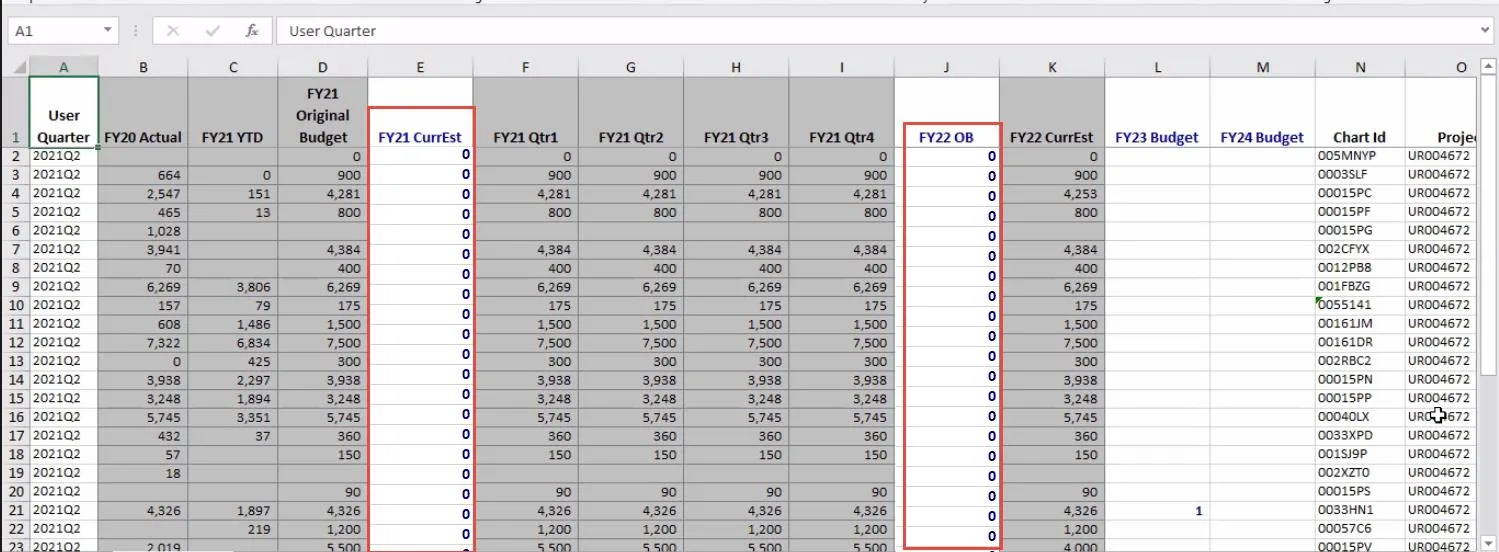1499x552 pixels.
Task: Select column I header
Action: coord(841,67)
